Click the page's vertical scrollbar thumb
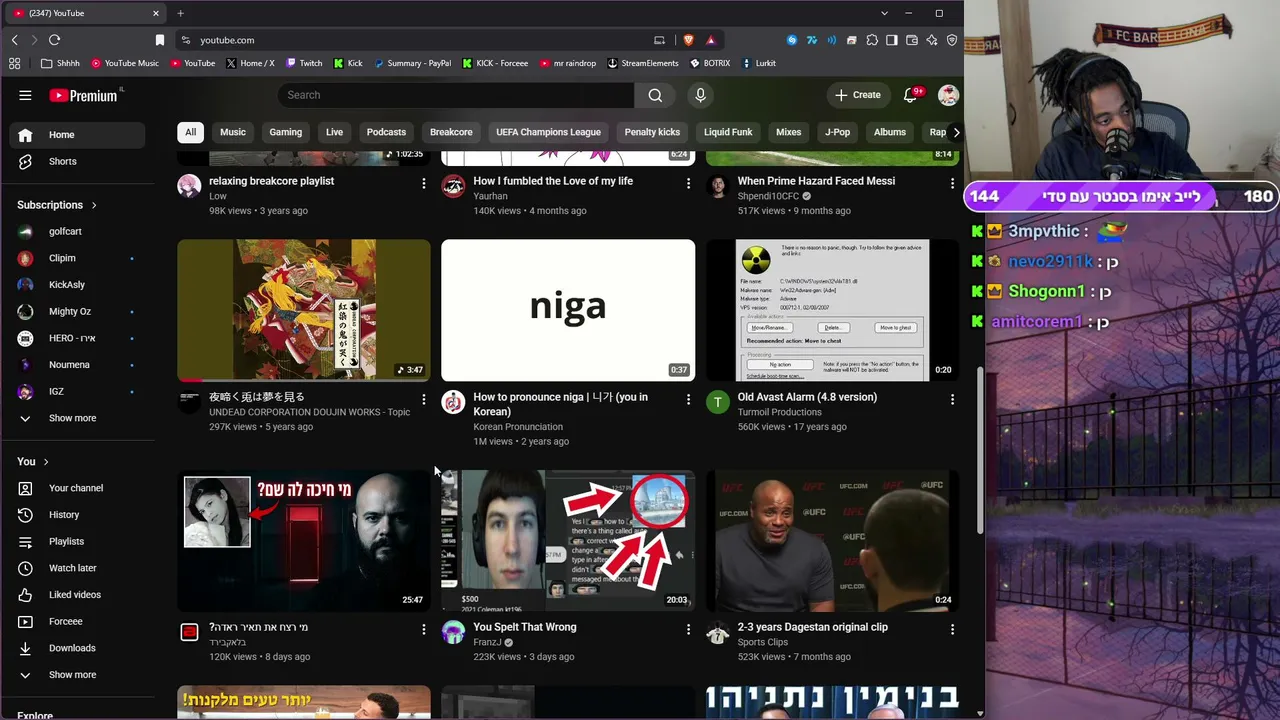 pyautogui.click(x=979, y=450)
